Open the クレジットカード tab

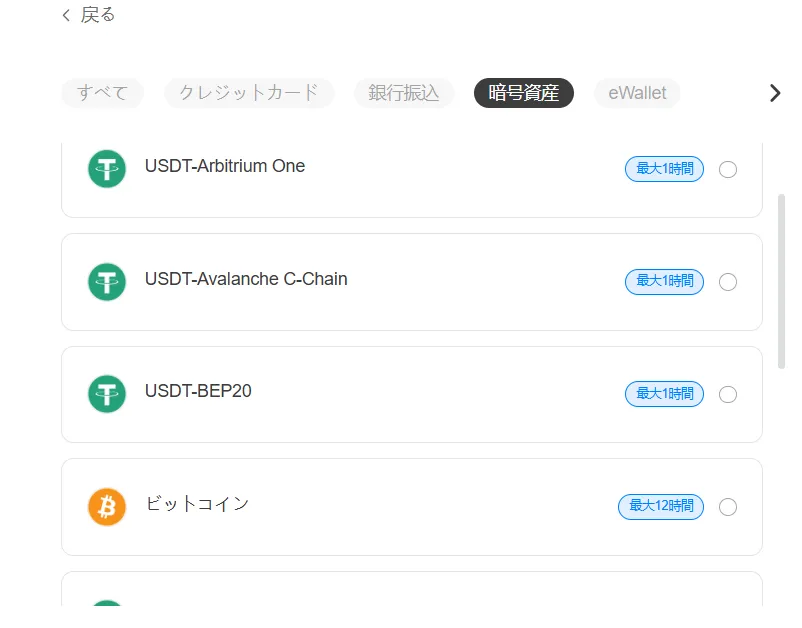249,93
